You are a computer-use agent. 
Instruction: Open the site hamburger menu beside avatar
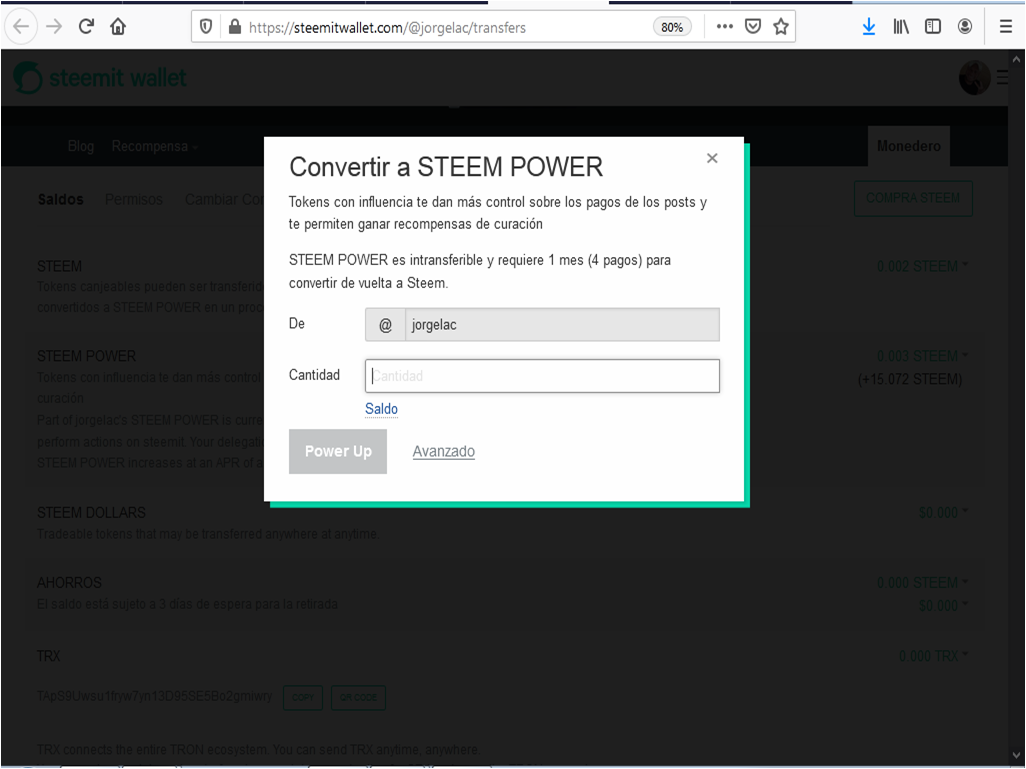[1003, 78]
